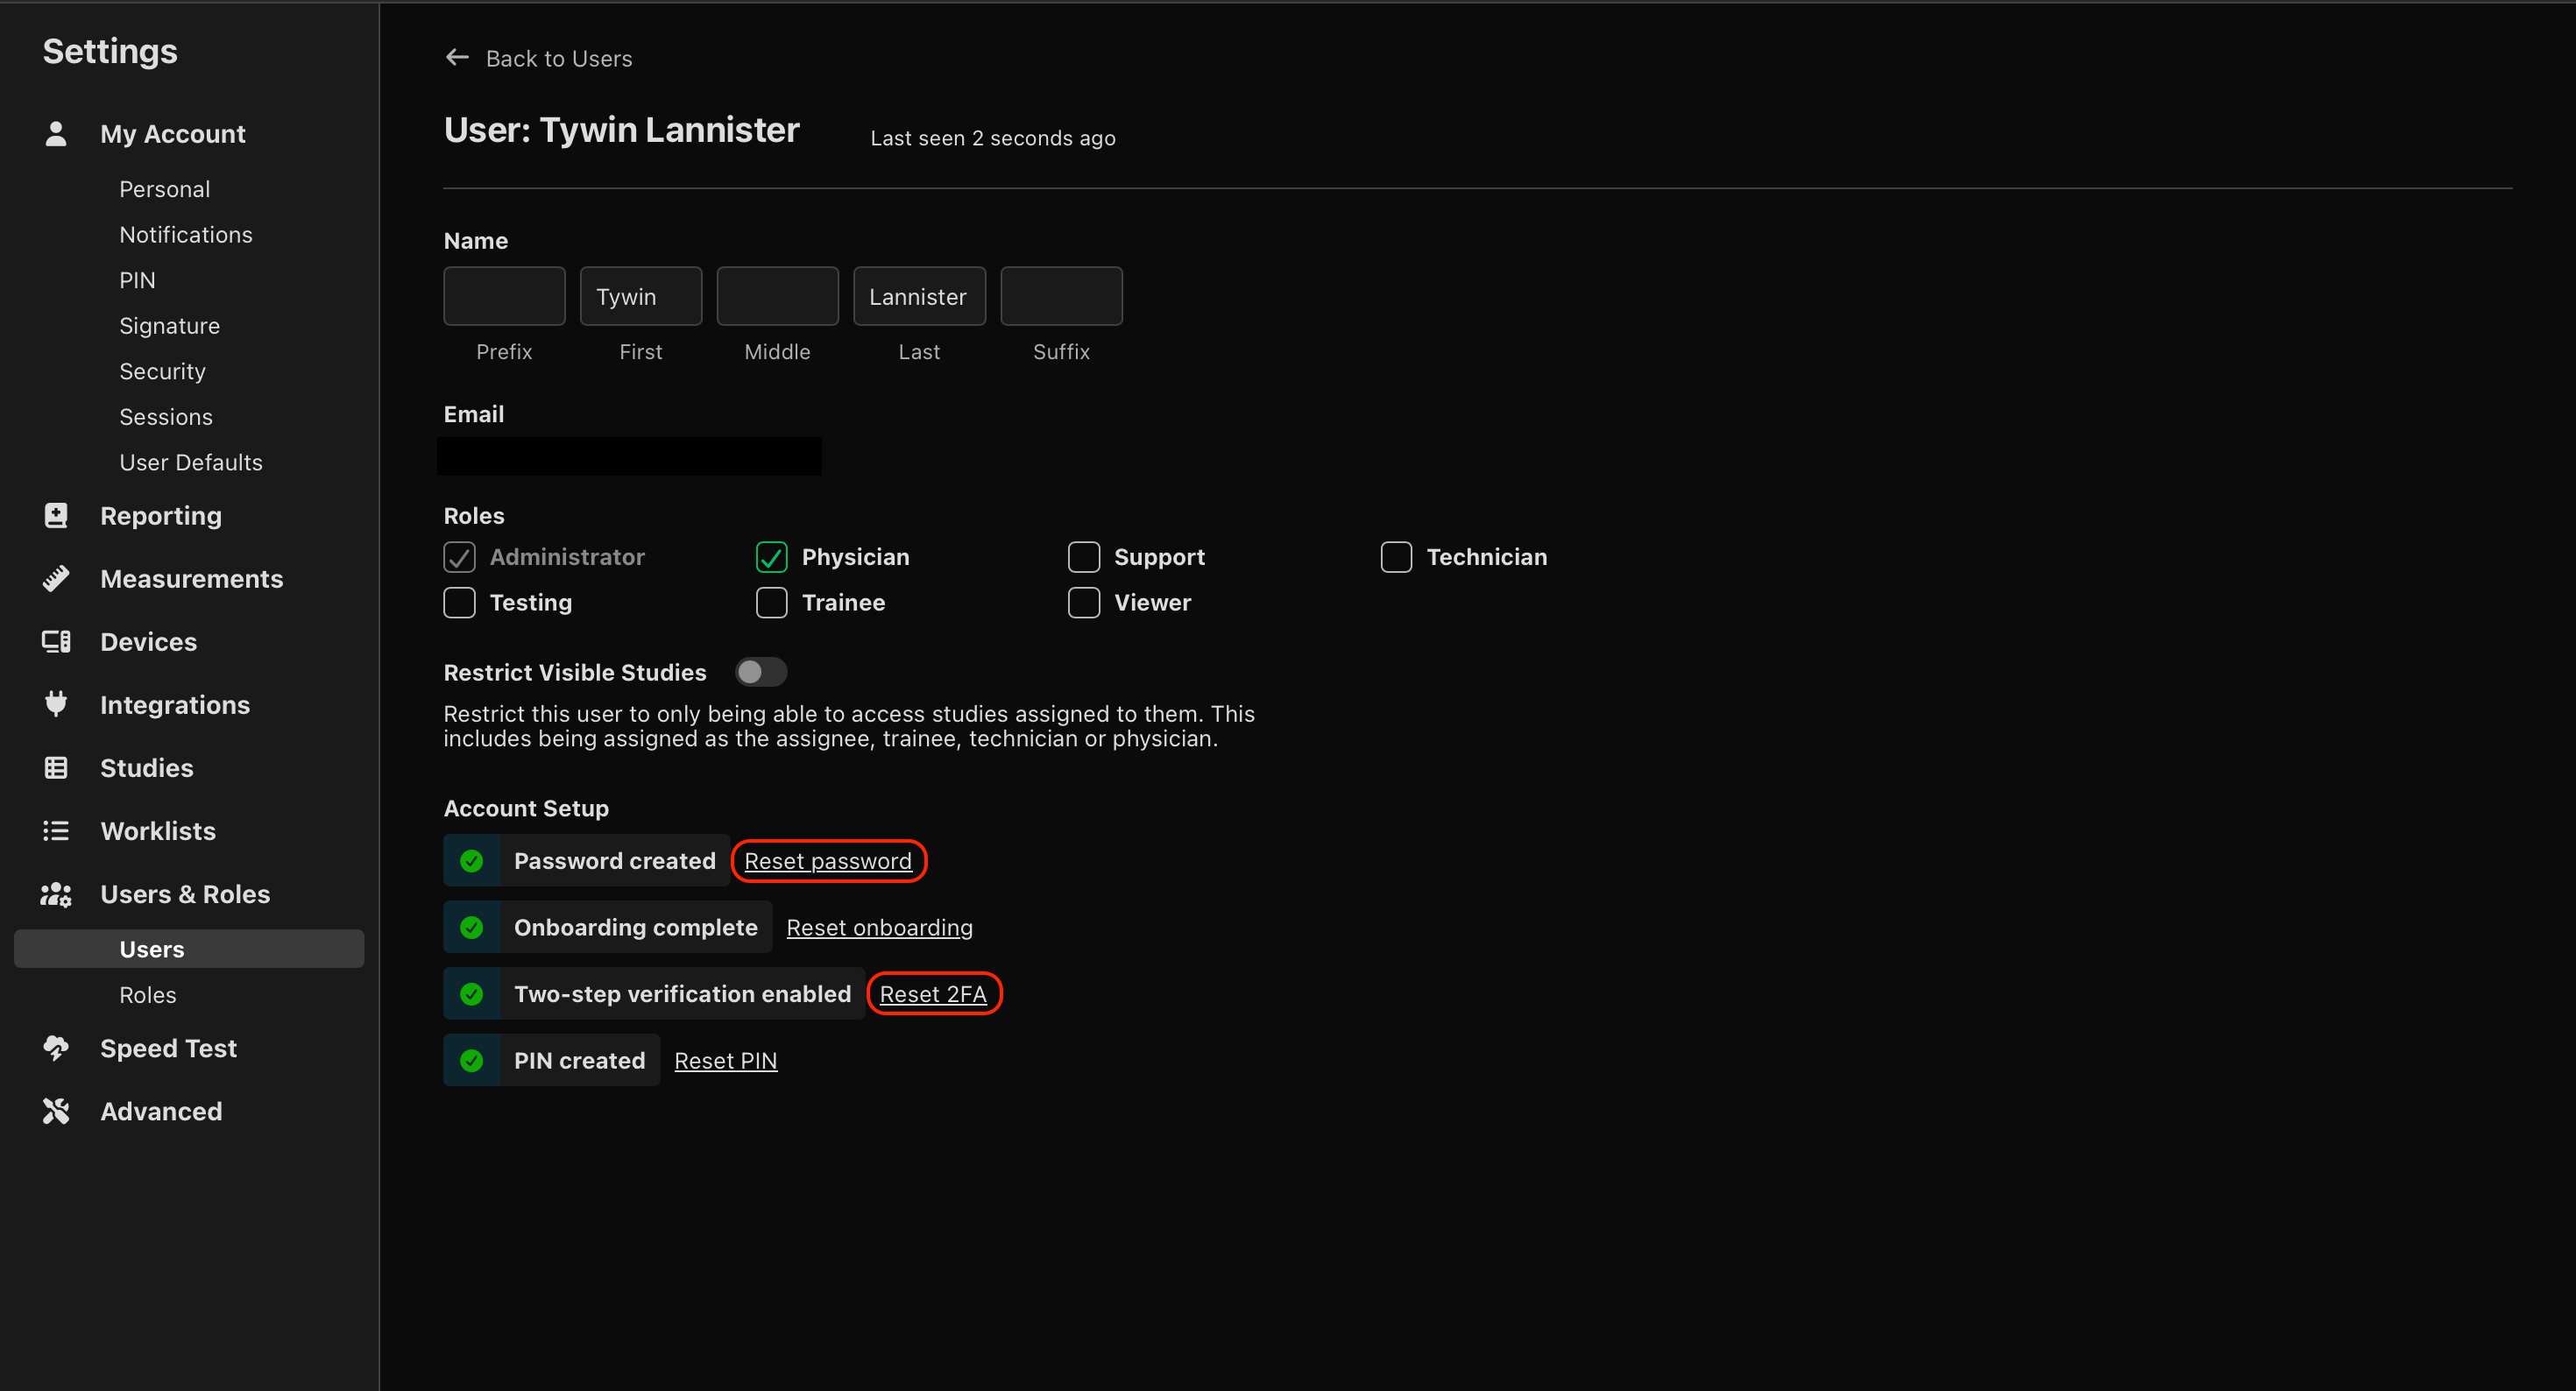The width and height of the screenshot is (2576, 1391).
Task: Click the Last name field Lannister
Action: (x=919, y=296)
